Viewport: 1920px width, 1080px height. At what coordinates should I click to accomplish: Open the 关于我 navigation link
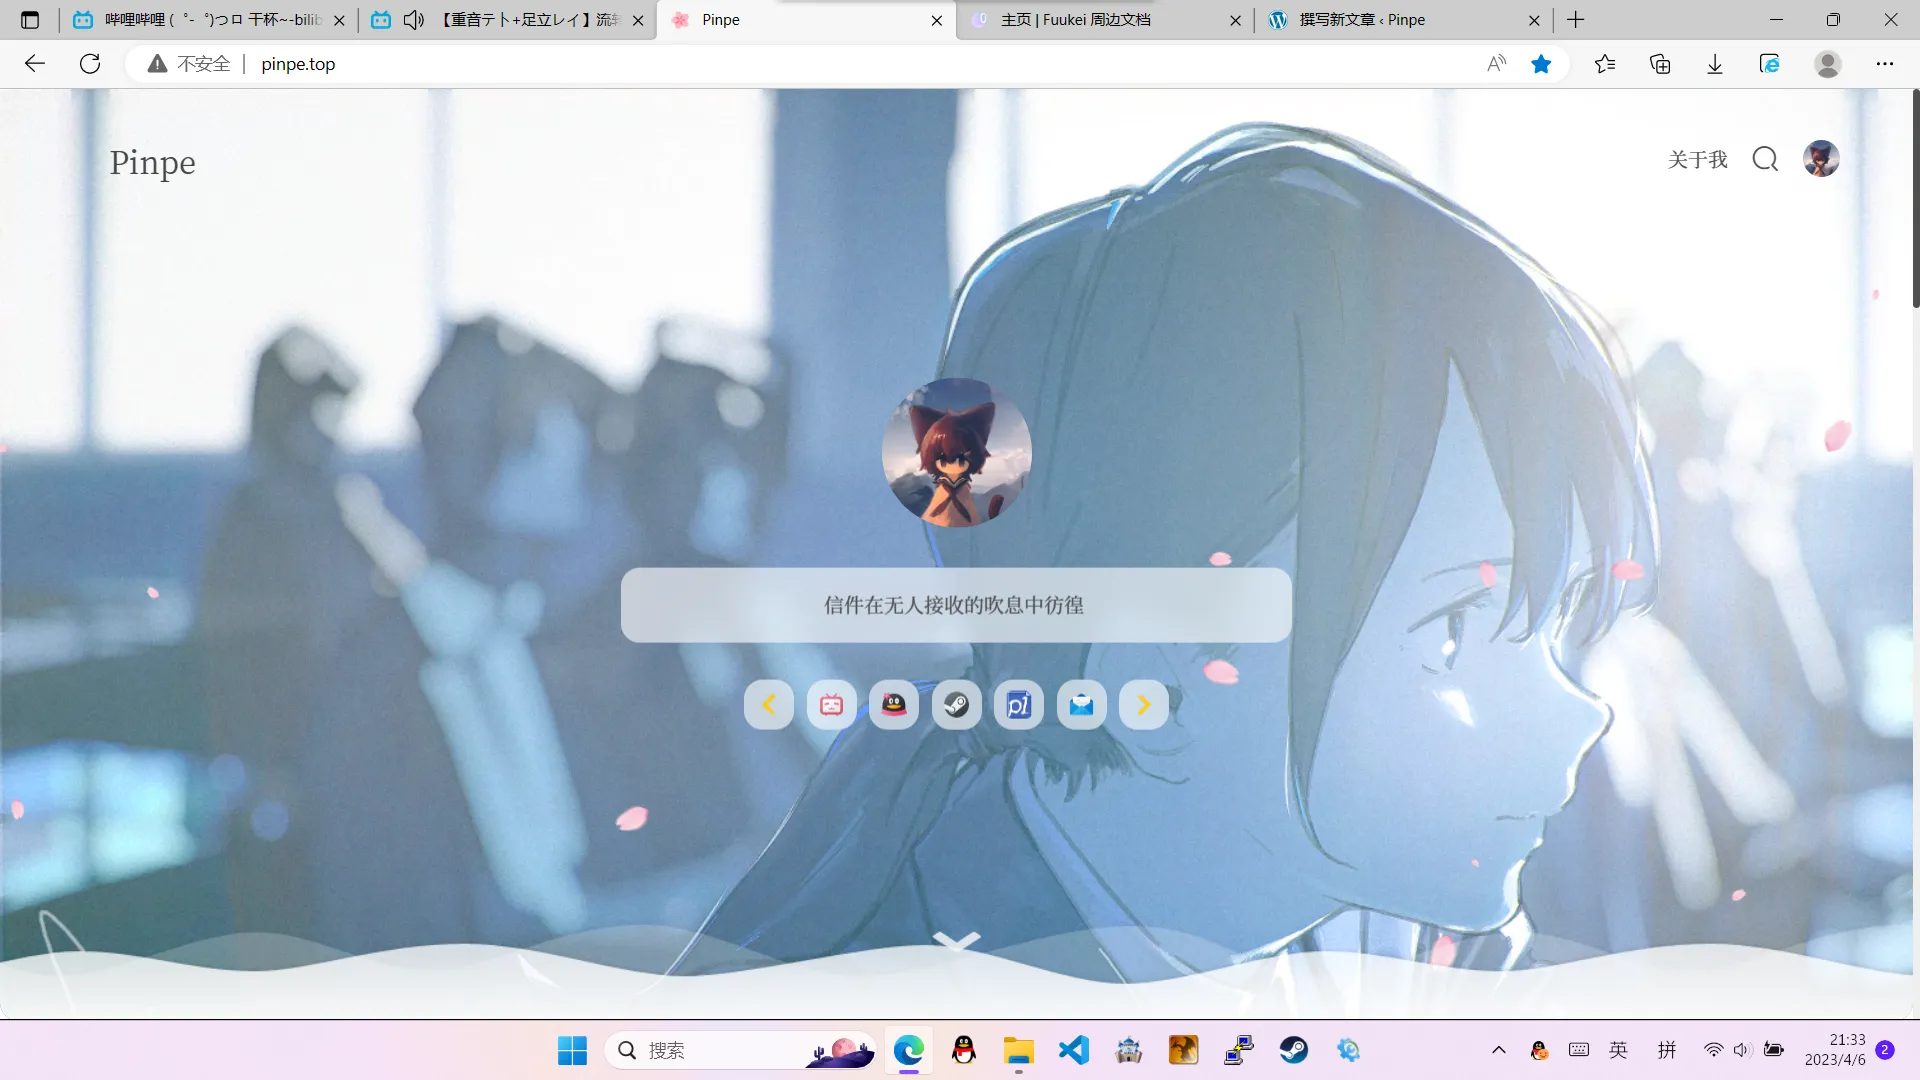pyautogui.click(x=1697, y=160)
